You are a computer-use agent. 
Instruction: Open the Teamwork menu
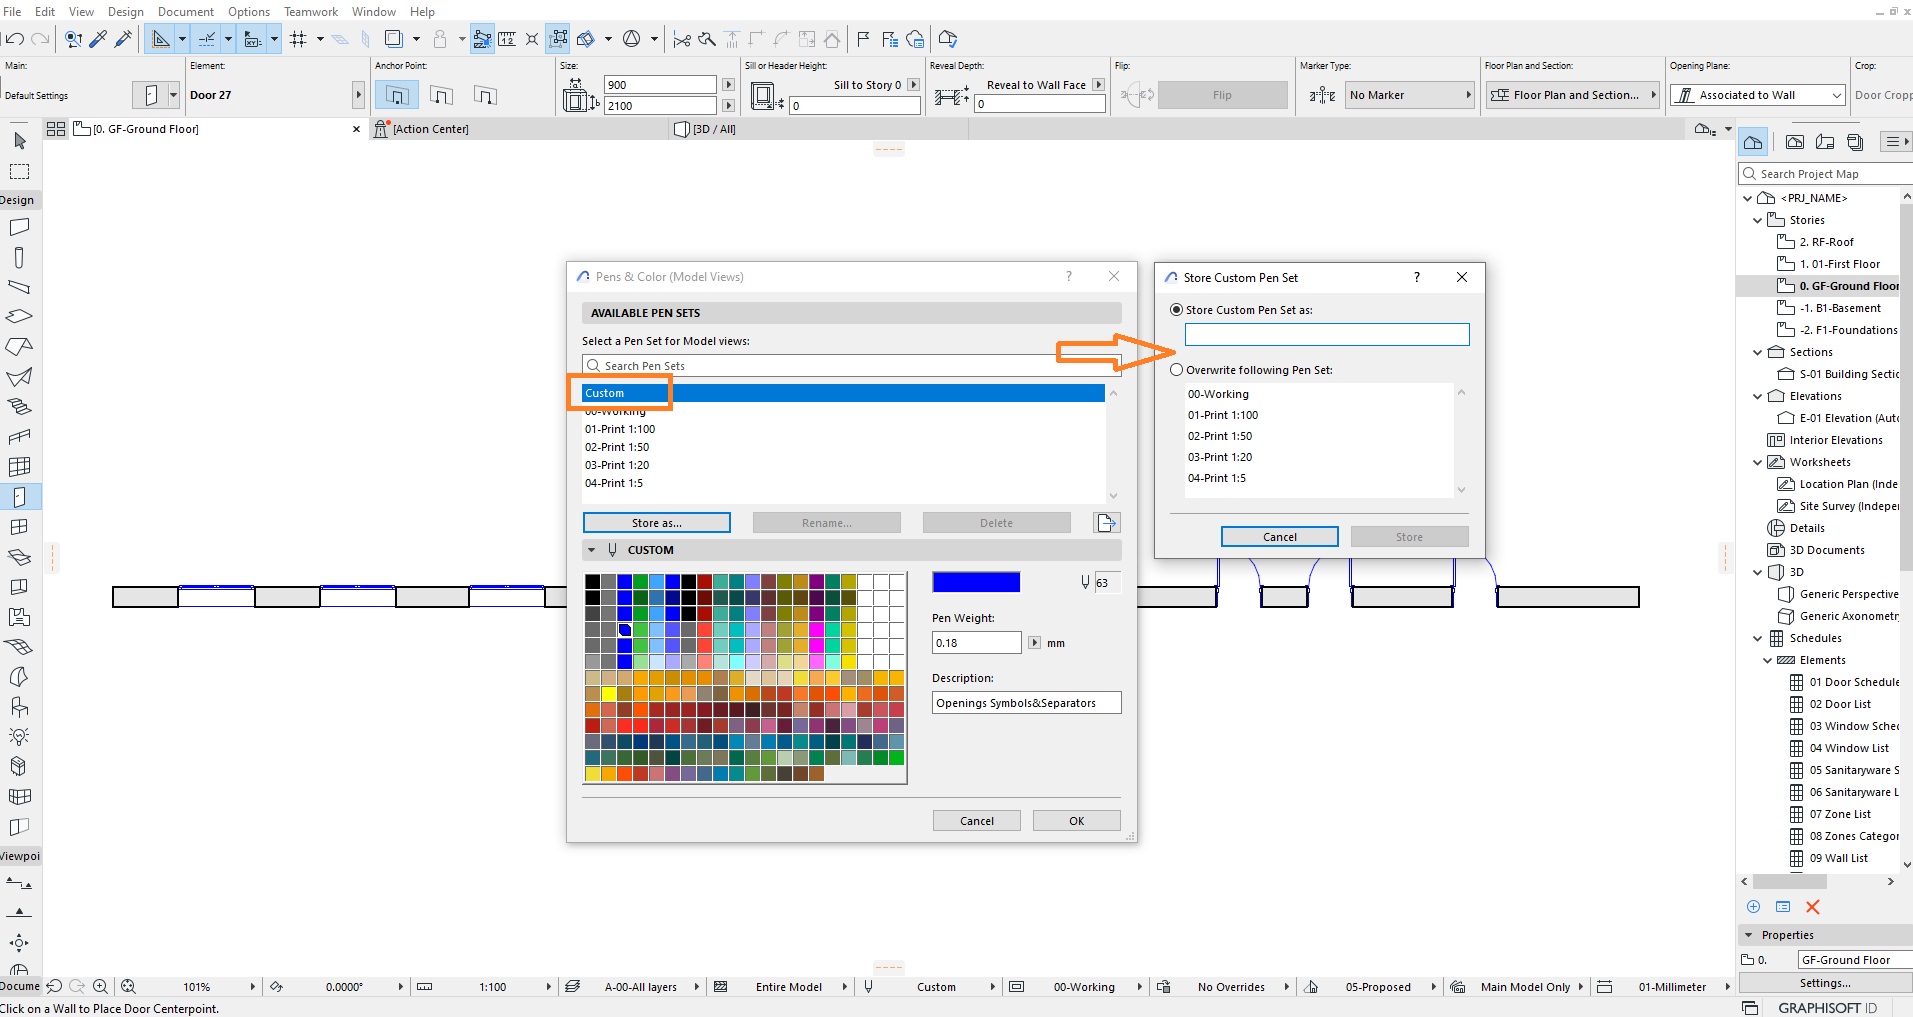[x=311, y=11]
